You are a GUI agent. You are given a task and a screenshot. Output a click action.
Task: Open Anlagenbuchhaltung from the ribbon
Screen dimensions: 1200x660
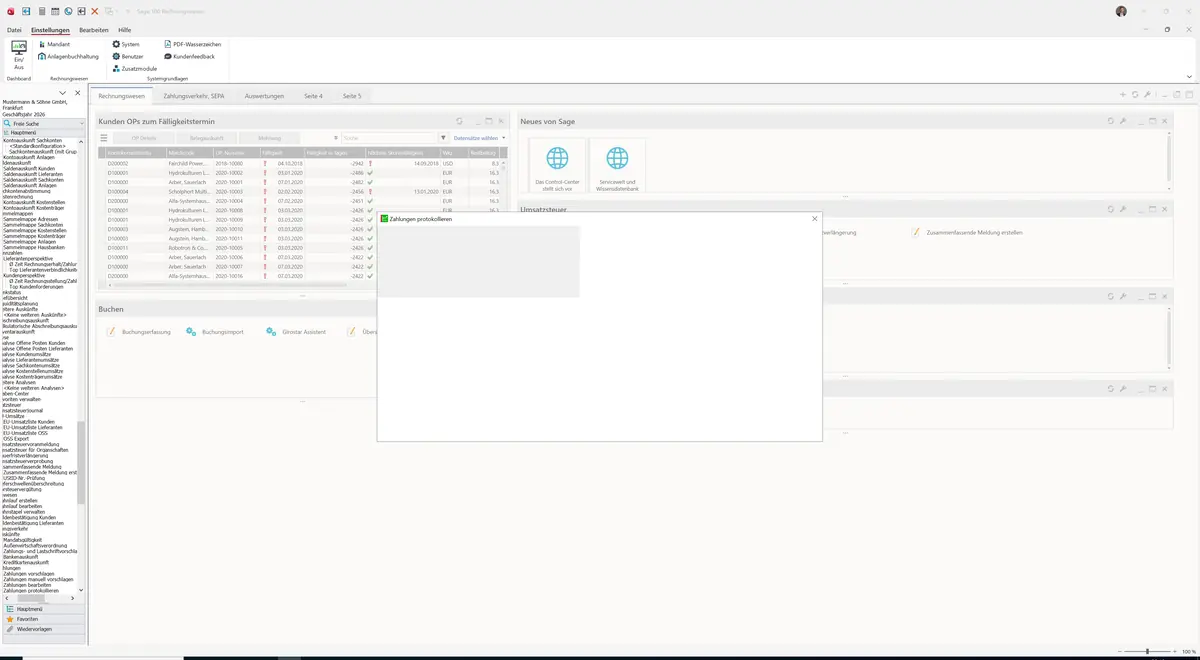(68, 57)
